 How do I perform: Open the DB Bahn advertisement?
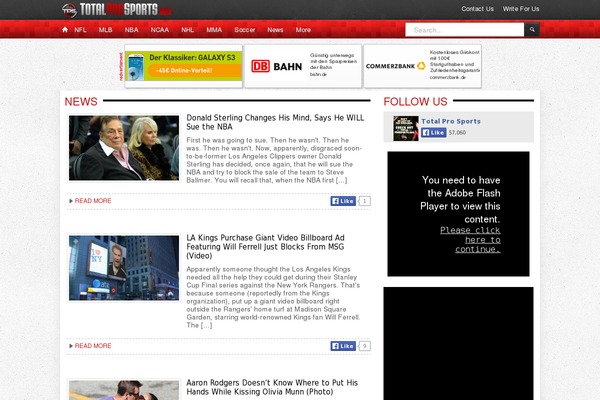[x=303, y=66]
